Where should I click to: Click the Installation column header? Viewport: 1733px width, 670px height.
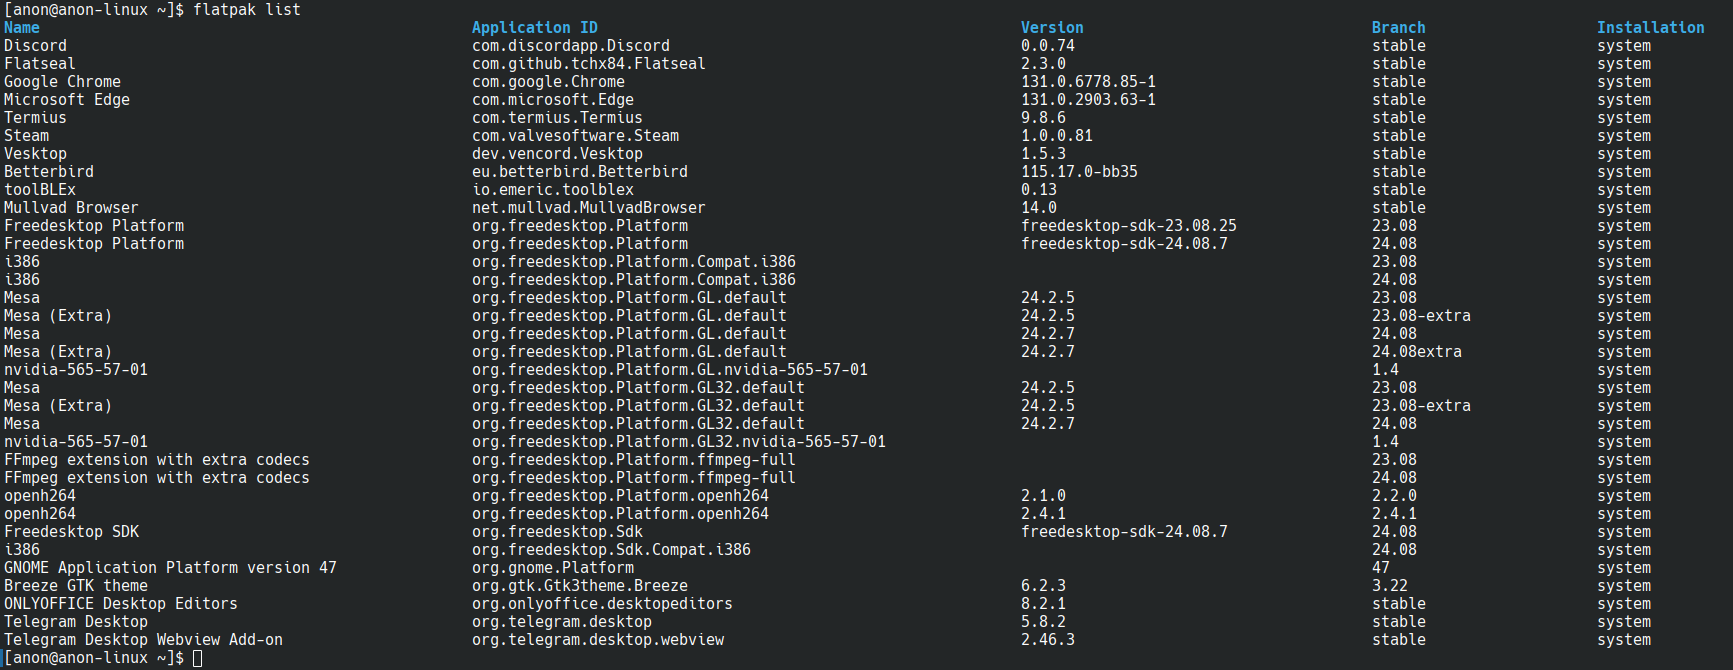(1650, 28)
